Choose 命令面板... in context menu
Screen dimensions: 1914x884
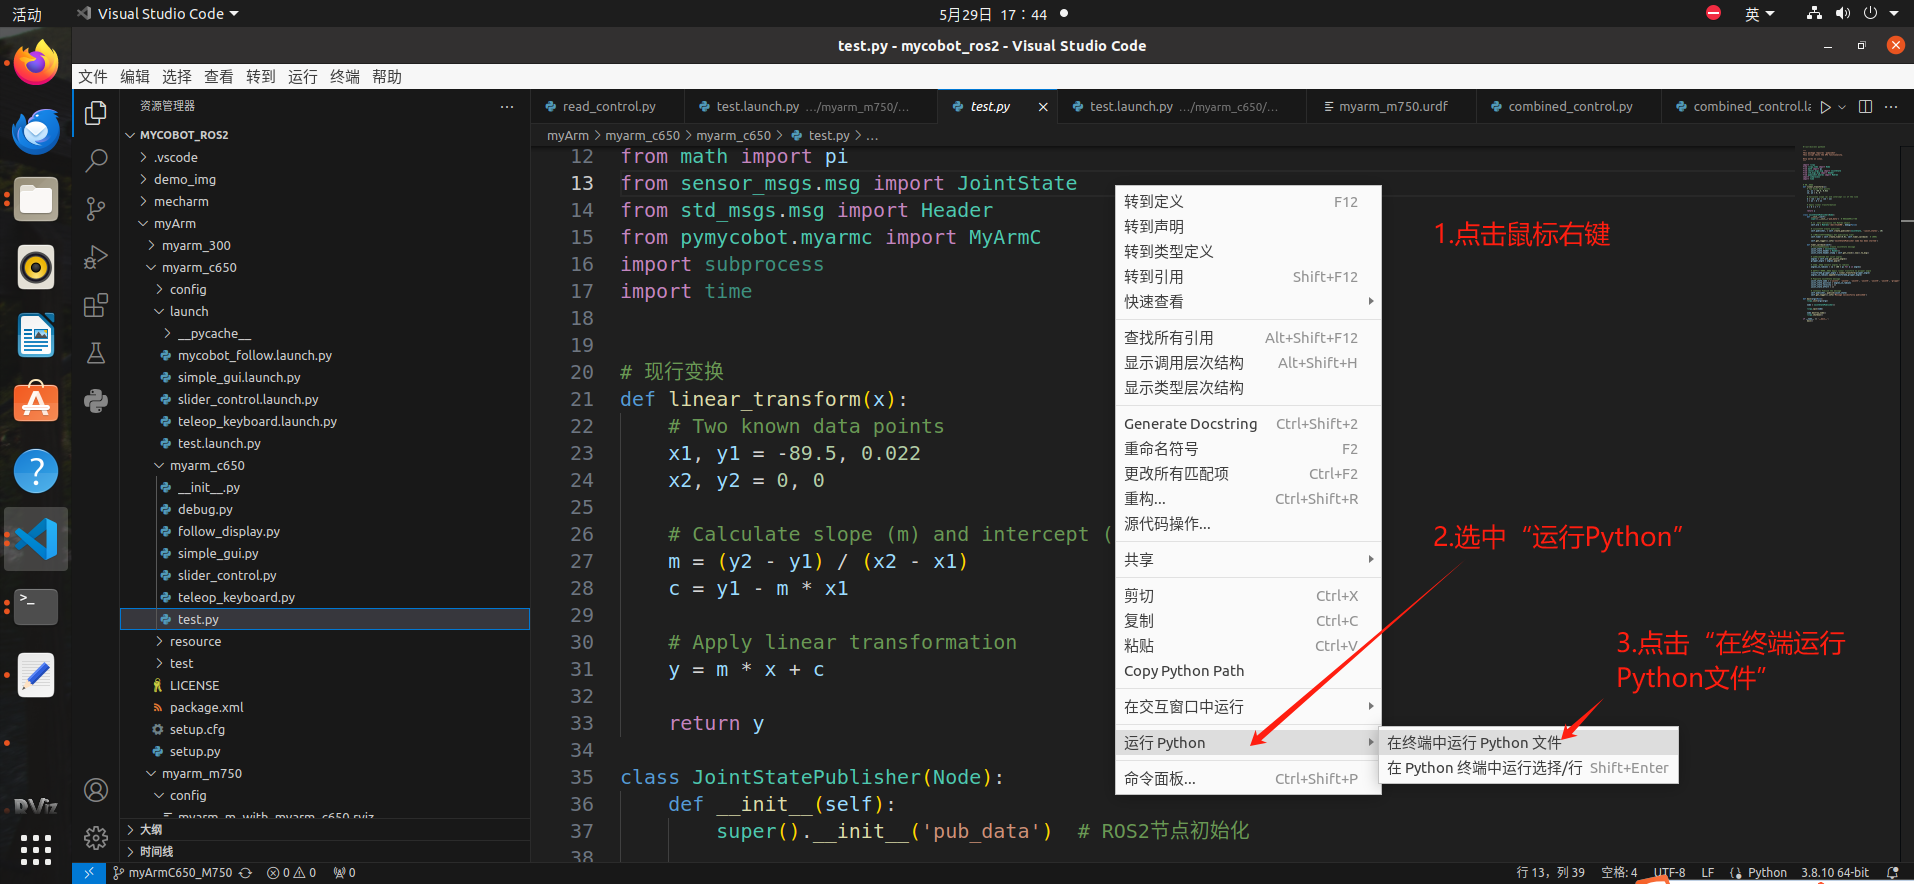coord(1248,778)
